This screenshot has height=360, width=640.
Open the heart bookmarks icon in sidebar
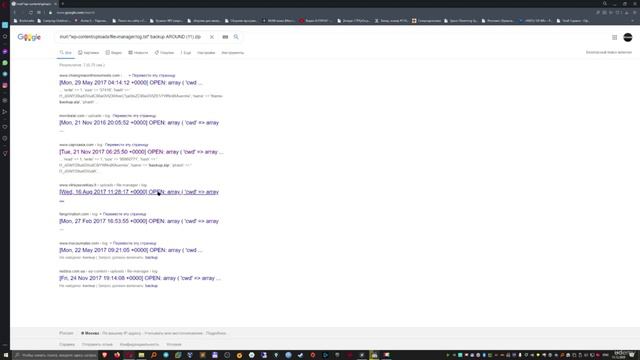(5, 127)
